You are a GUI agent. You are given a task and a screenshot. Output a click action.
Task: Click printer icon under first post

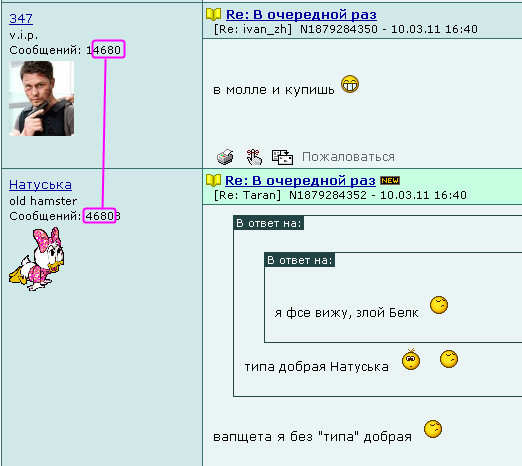(225, 157)
